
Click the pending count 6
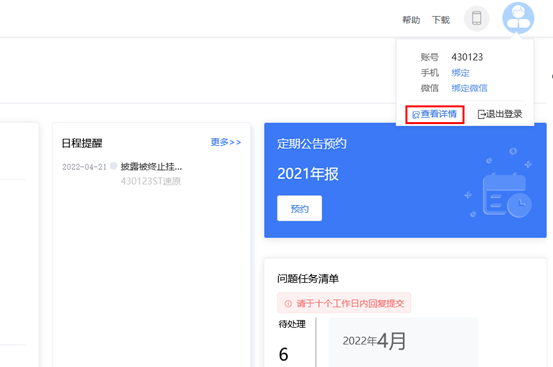pyautogui.click(x=284, y=354)
